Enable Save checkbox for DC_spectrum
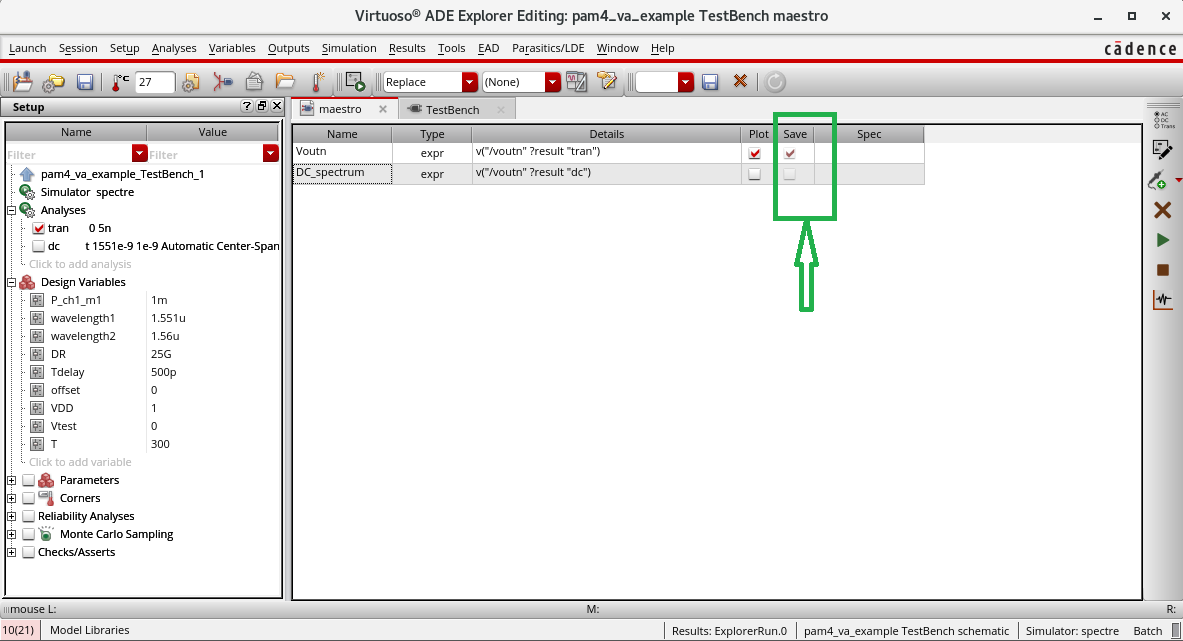Image resolution: width=1183 pixels, height=641 pixels. pos(790,174)
